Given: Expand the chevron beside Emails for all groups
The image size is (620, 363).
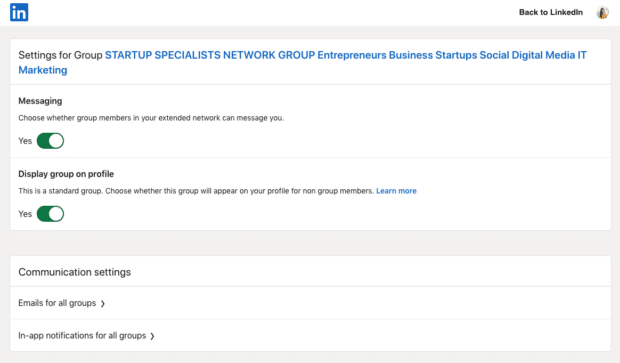Looking at the screenshot, I should [103, 304].
